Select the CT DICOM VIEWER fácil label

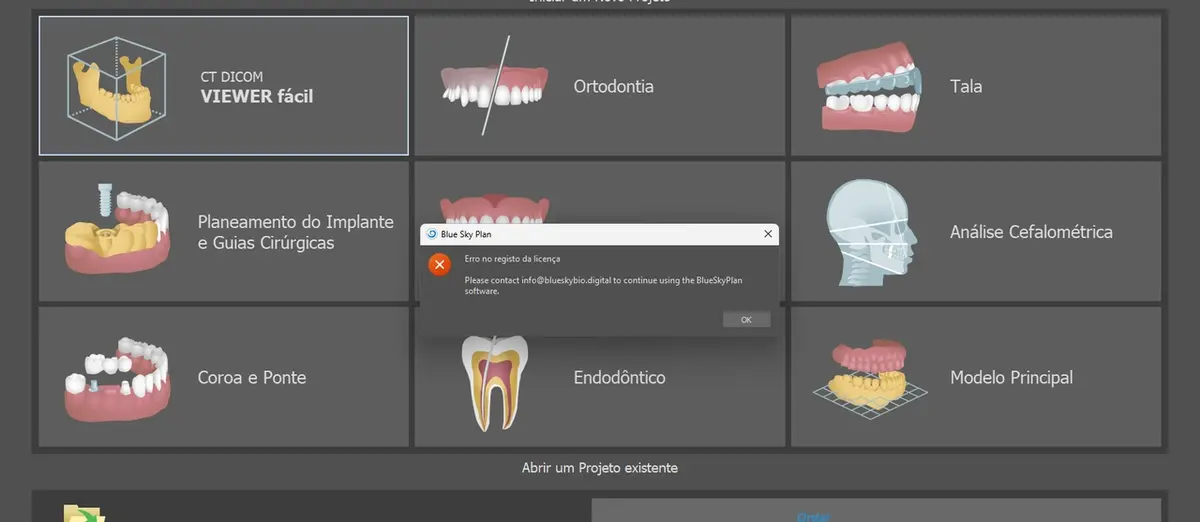[x=257, y=88]
